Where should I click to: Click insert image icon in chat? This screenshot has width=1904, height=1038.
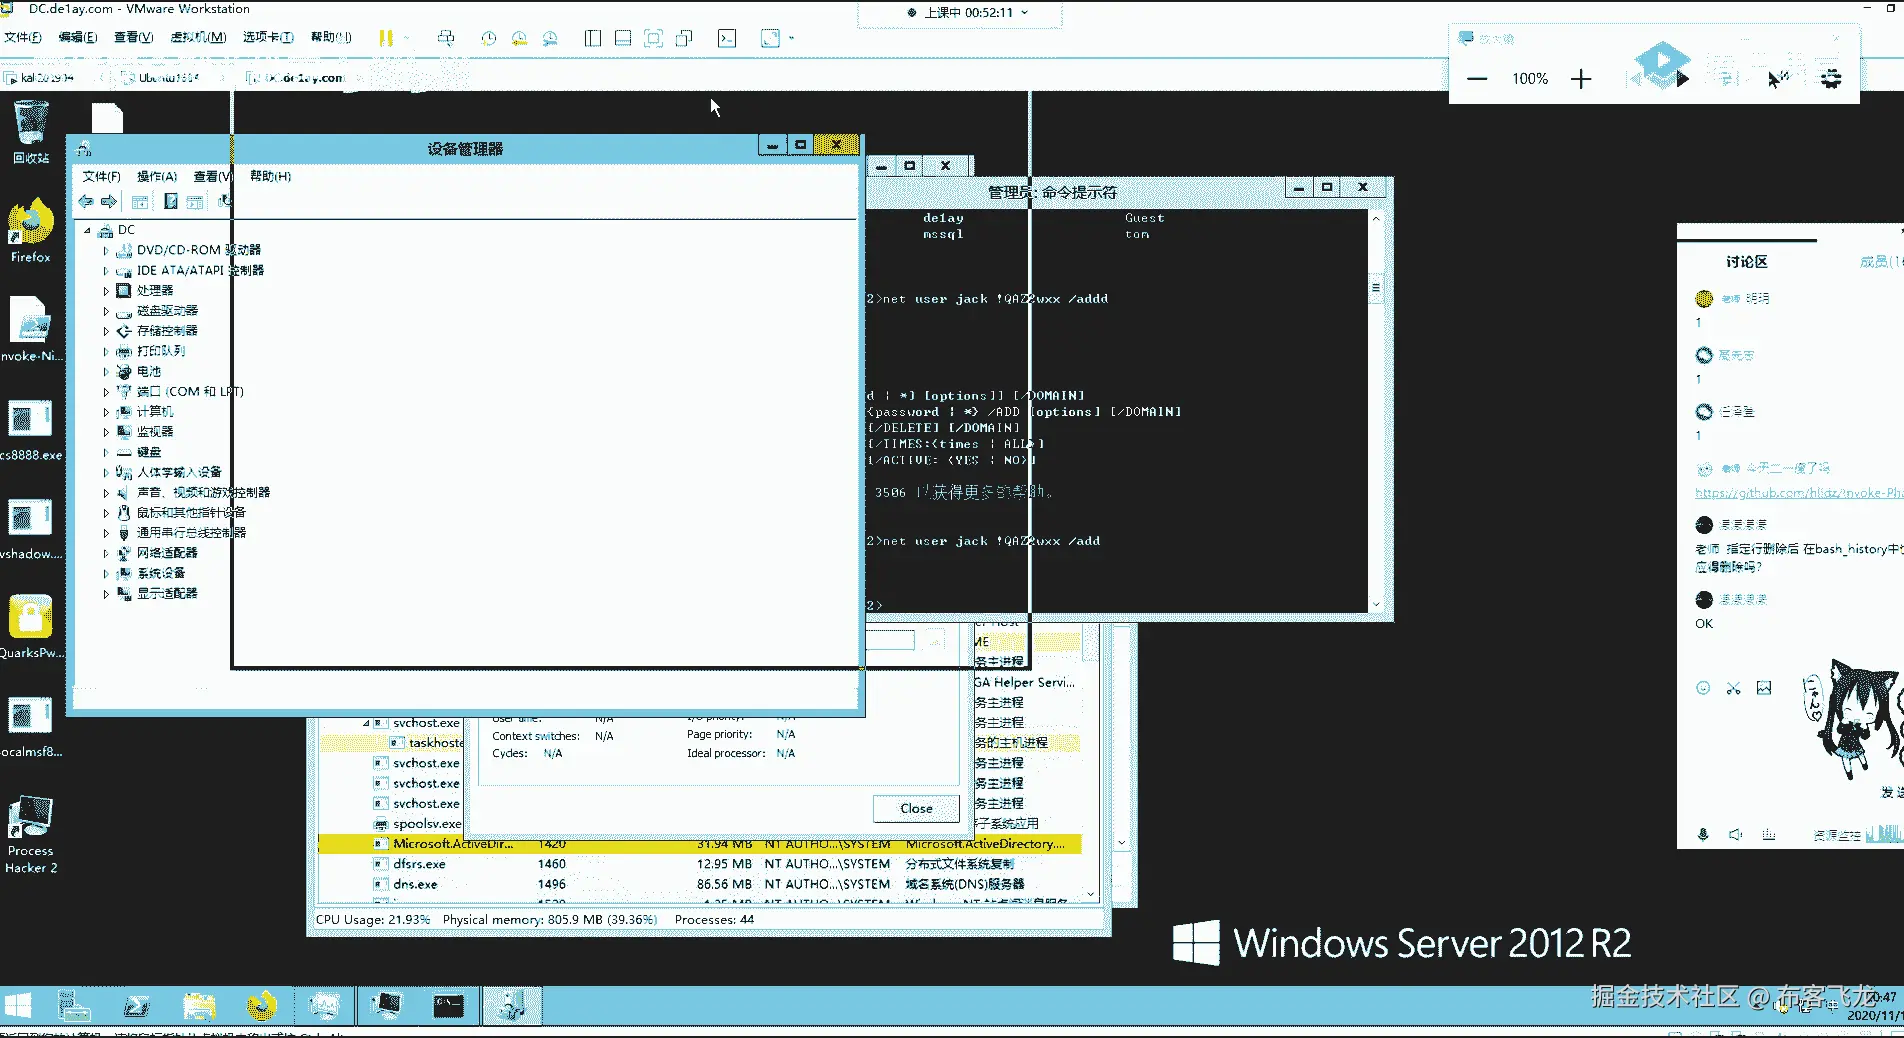(x=1764, y=688)
